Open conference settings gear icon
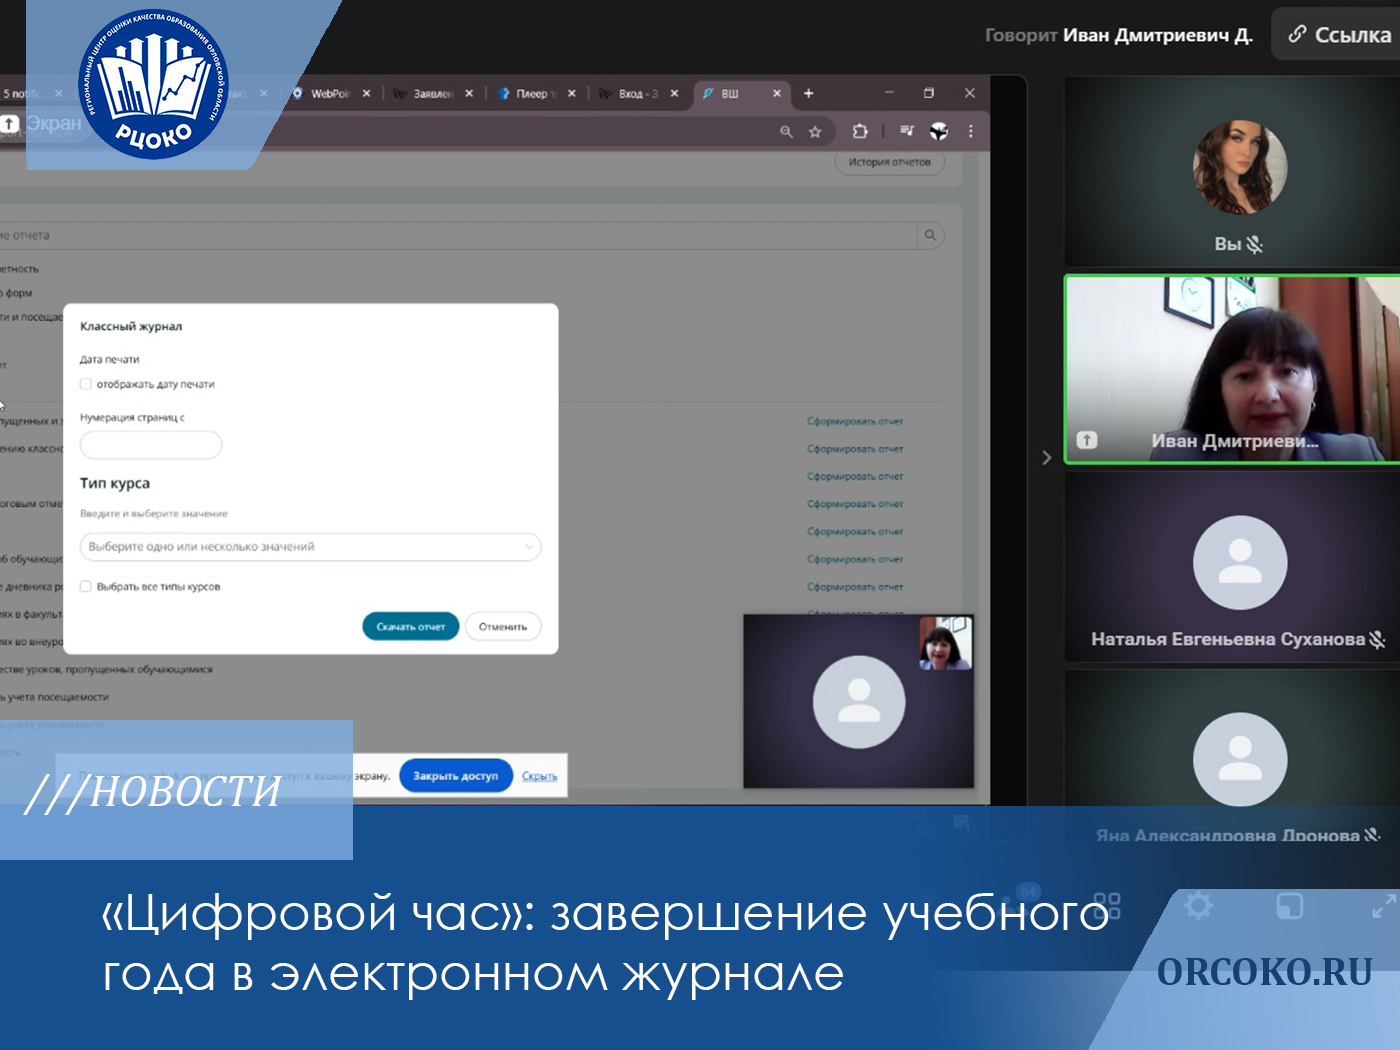Screen dimensions: 1400x1050 [1198, 906]
